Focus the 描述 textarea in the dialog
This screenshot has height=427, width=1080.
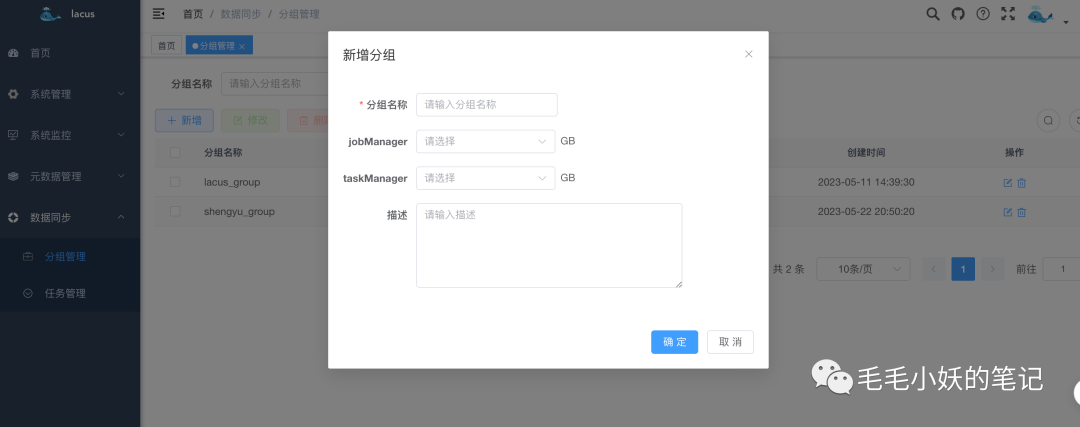pyautogui.click(x=549, y=245)
